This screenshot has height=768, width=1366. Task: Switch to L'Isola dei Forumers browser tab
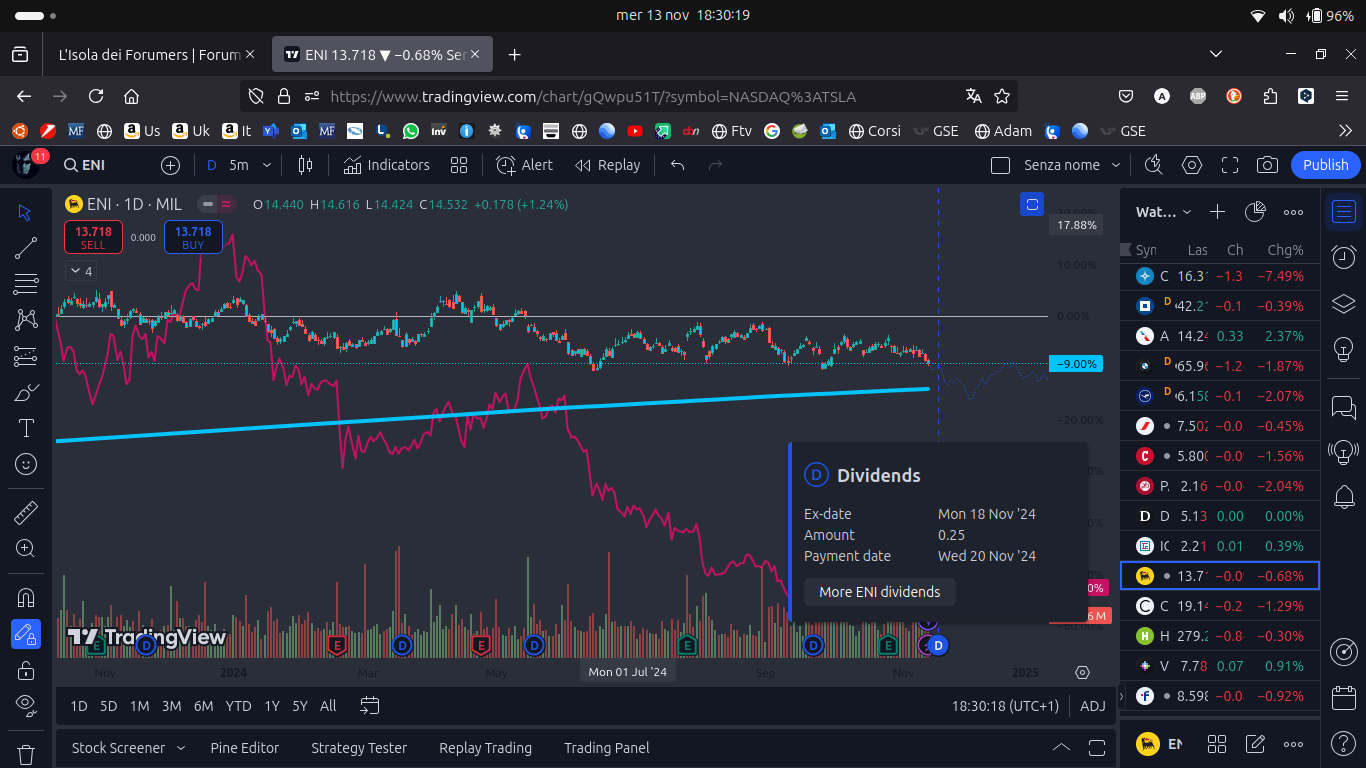(149, 55)
